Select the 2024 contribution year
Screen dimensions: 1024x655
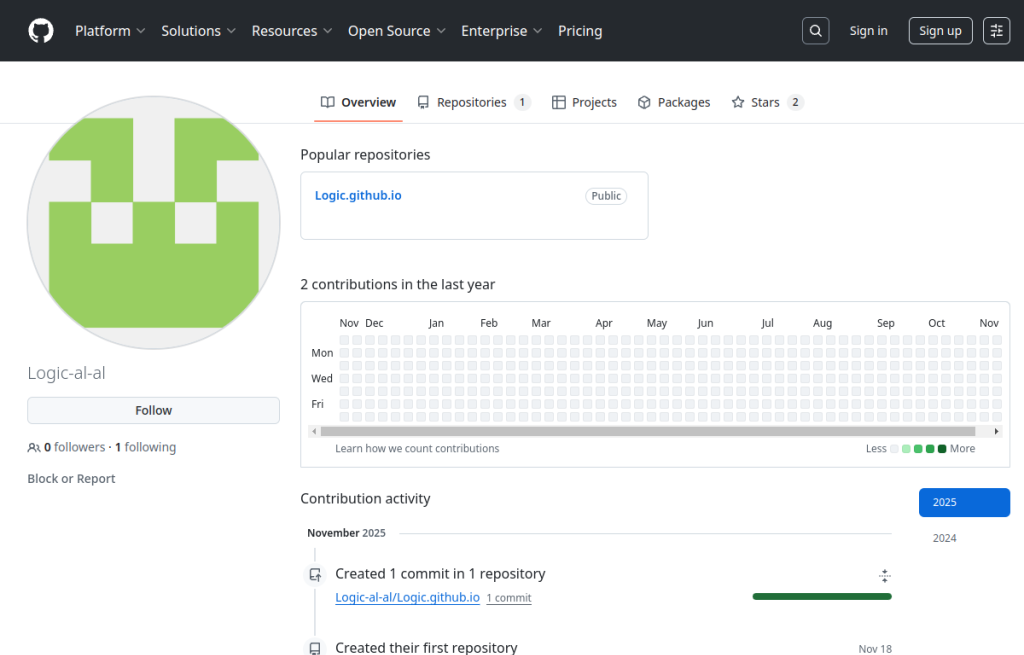point(944,538)
